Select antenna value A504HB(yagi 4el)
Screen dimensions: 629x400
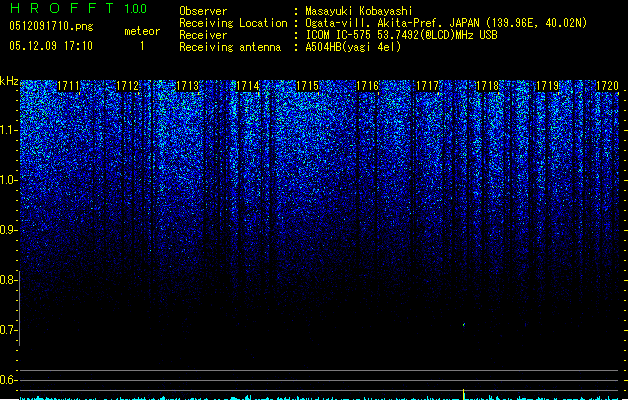(x=353, y=47)
